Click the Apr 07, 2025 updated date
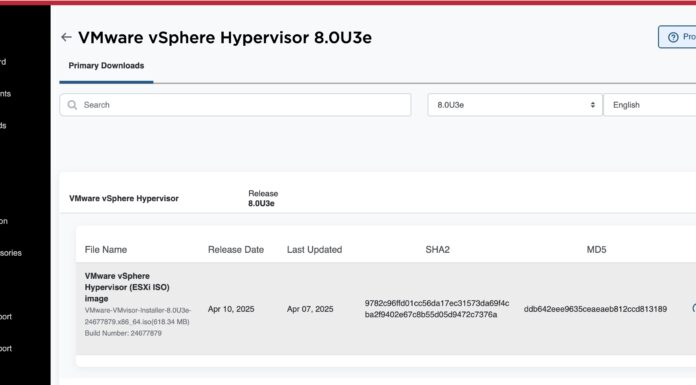 point(310,309)
